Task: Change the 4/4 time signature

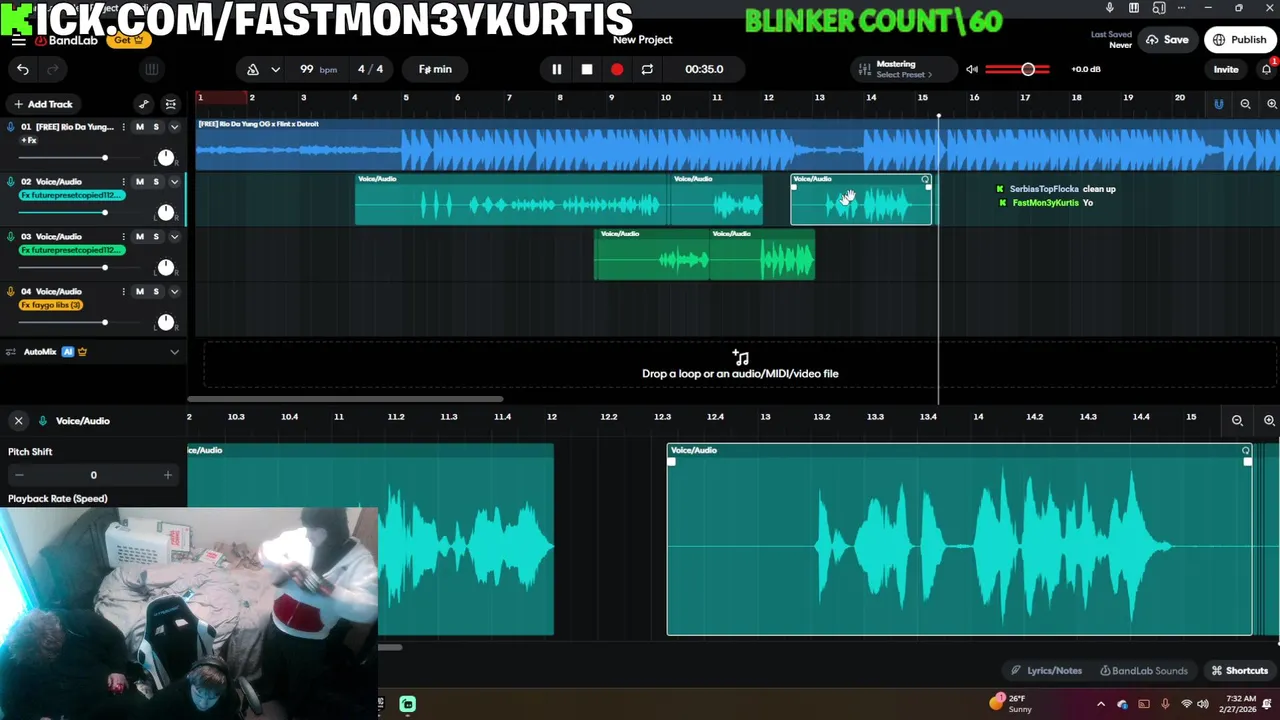Action: tap(371, 69)
